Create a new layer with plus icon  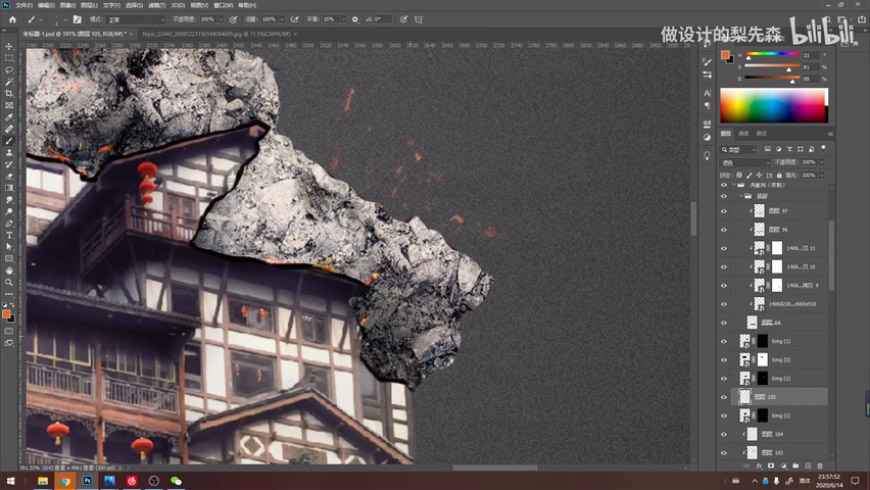click(x=807, y=466)
